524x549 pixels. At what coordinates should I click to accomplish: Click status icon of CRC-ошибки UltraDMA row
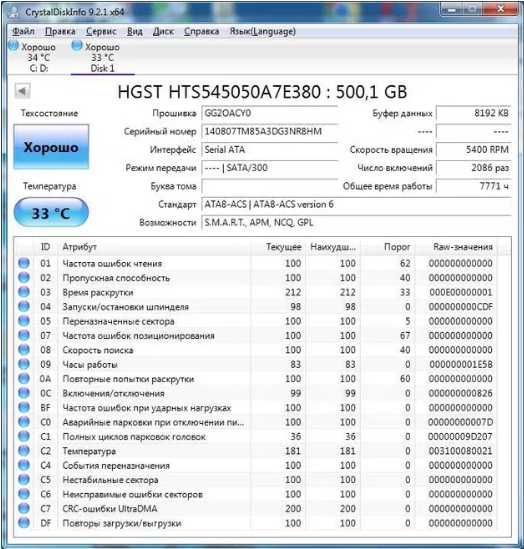[x=24, y=508]
